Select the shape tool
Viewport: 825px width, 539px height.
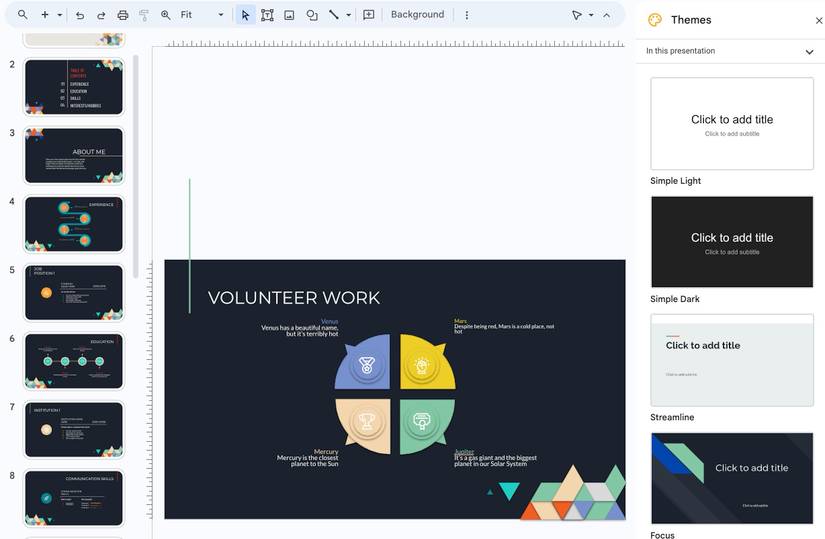[312, 15]
